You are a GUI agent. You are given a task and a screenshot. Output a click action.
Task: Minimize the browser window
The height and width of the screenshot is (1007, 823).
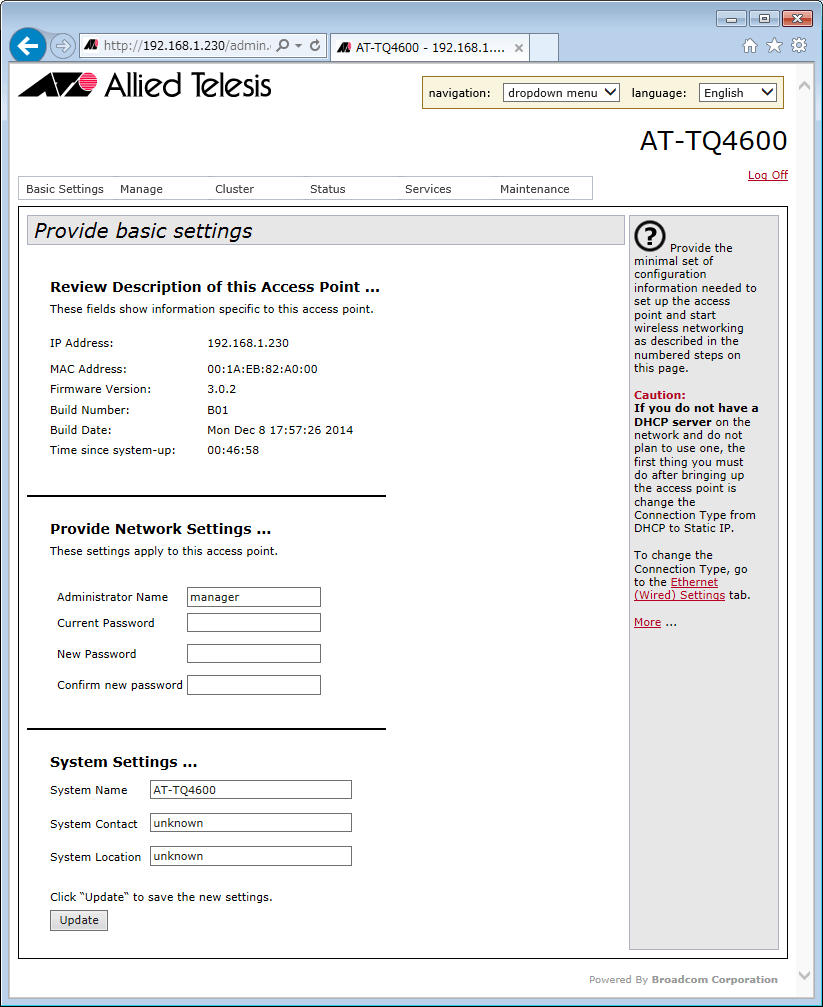pyautogui.click(x=731, y=19)
